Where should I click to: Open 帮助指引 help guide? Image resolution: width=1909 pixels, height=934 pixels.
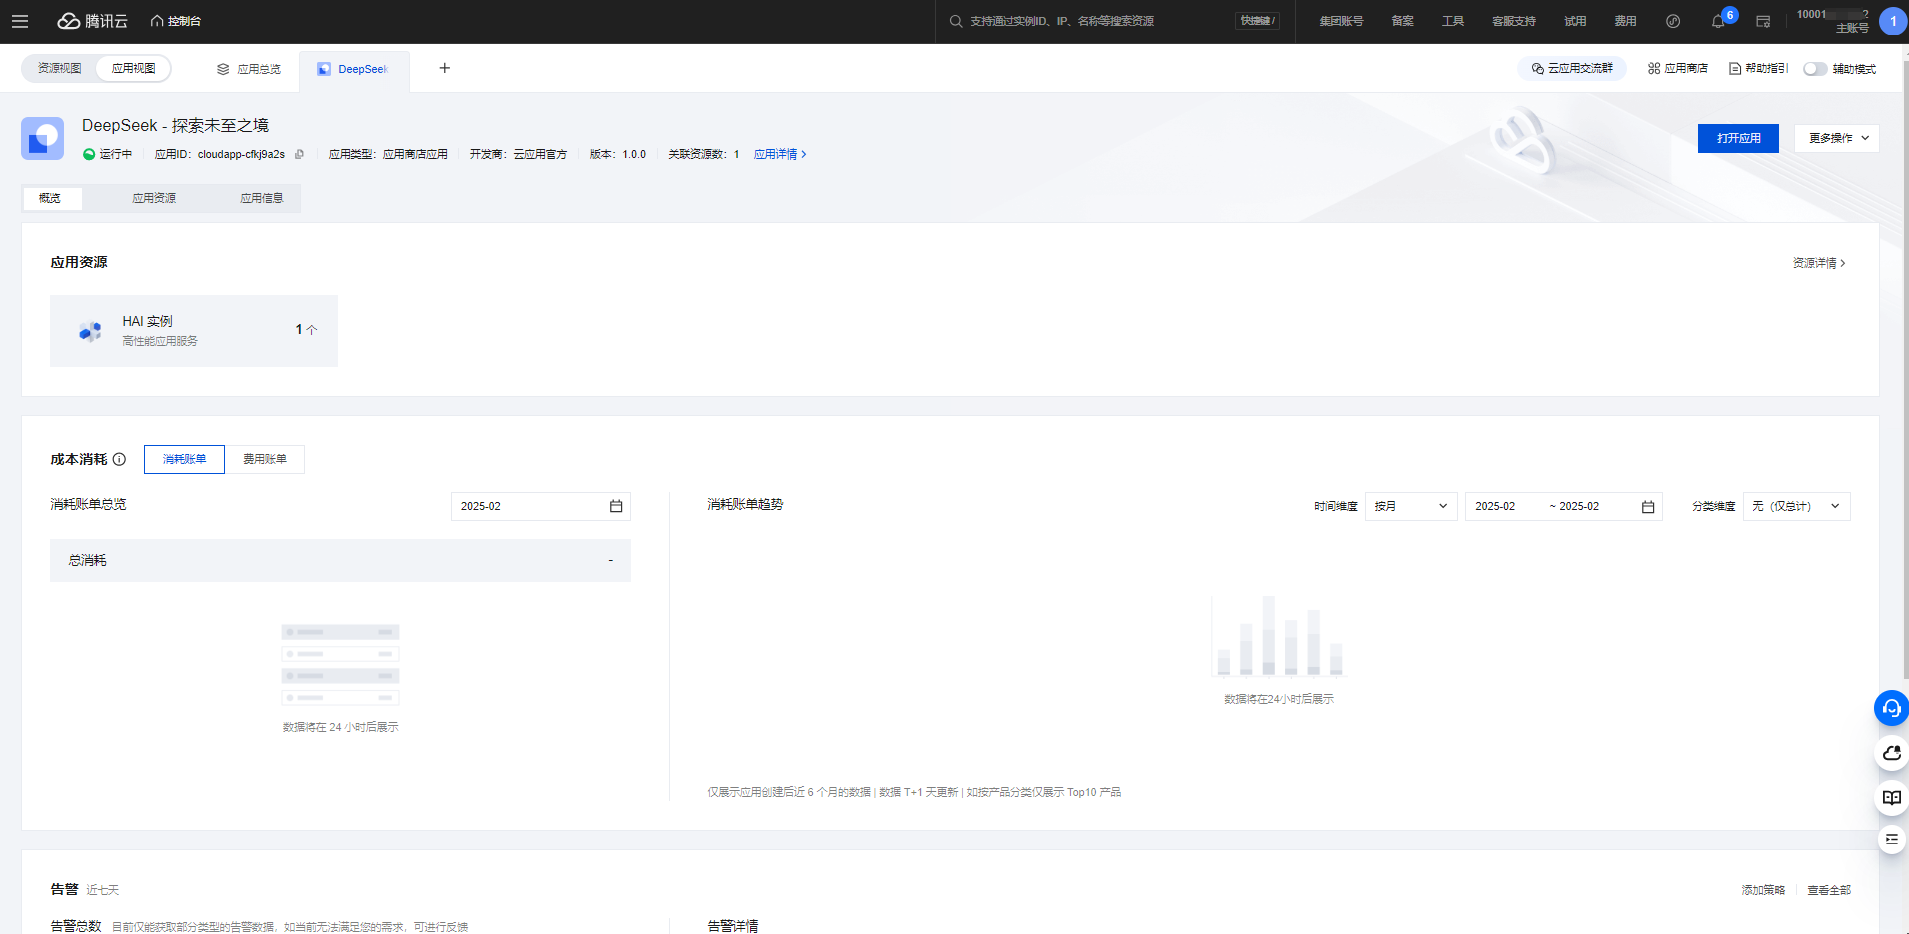pos(1758,68)
